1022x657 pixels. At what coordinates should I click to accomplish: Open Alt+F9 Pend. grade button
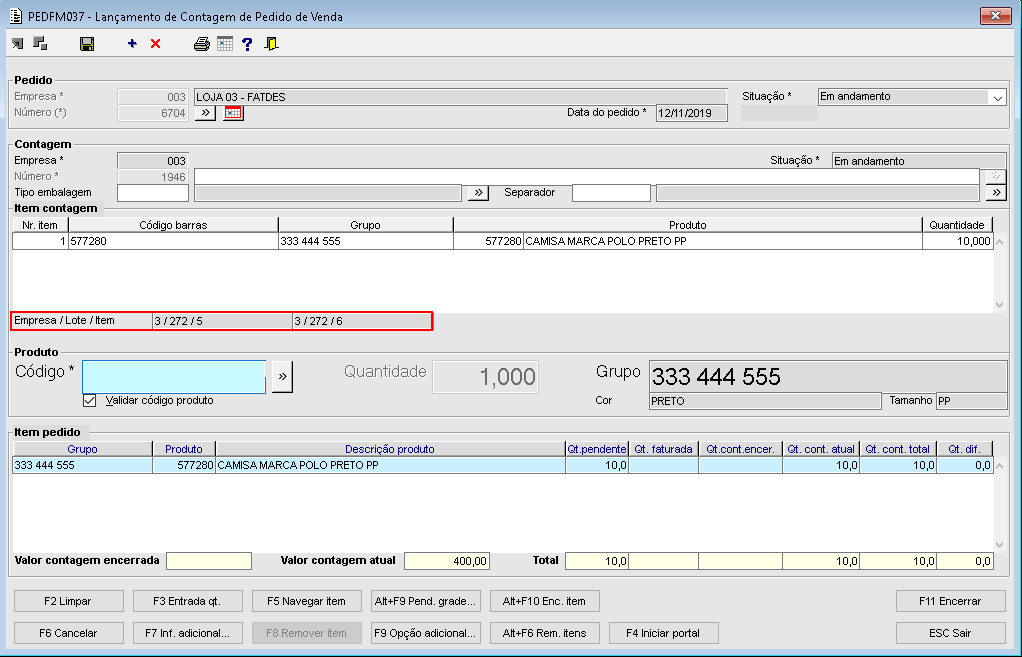[426, 601]
